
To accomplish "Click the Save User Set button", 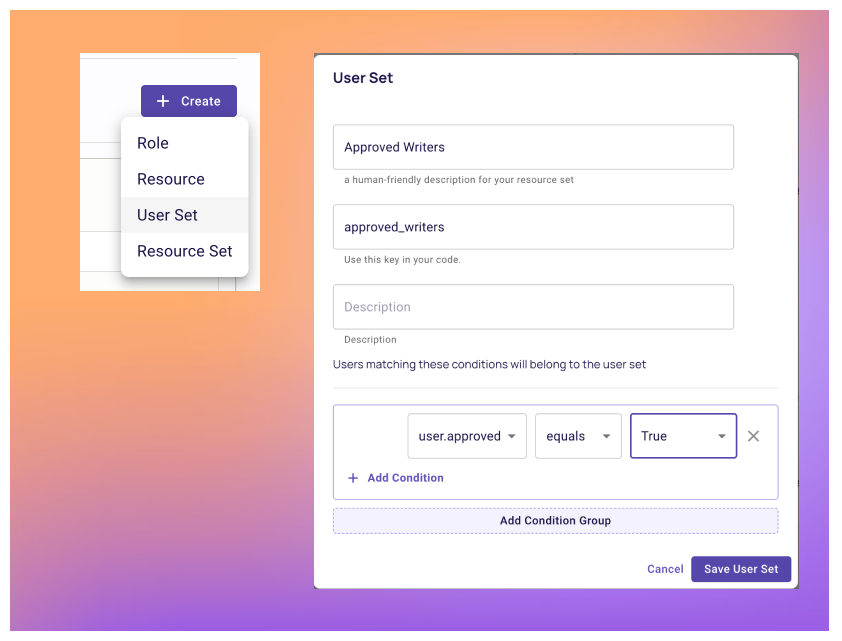I will pyautogui.click(x=740, y=568).
